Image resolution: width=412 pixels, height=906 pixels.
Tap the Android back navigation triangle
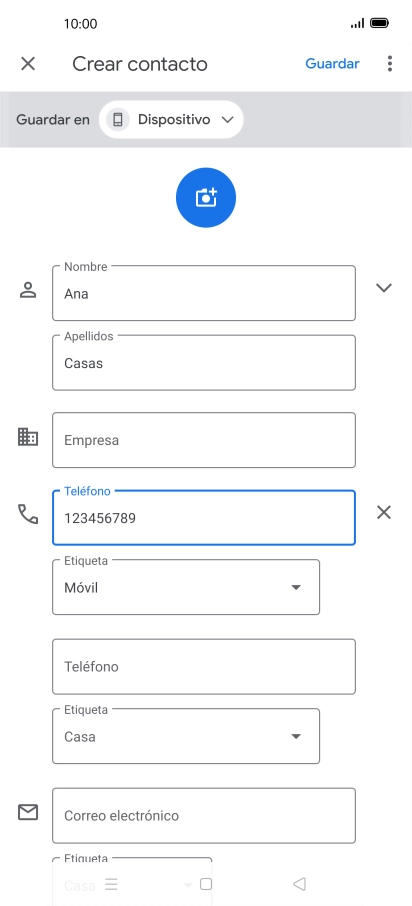click(x=299, y=884)
